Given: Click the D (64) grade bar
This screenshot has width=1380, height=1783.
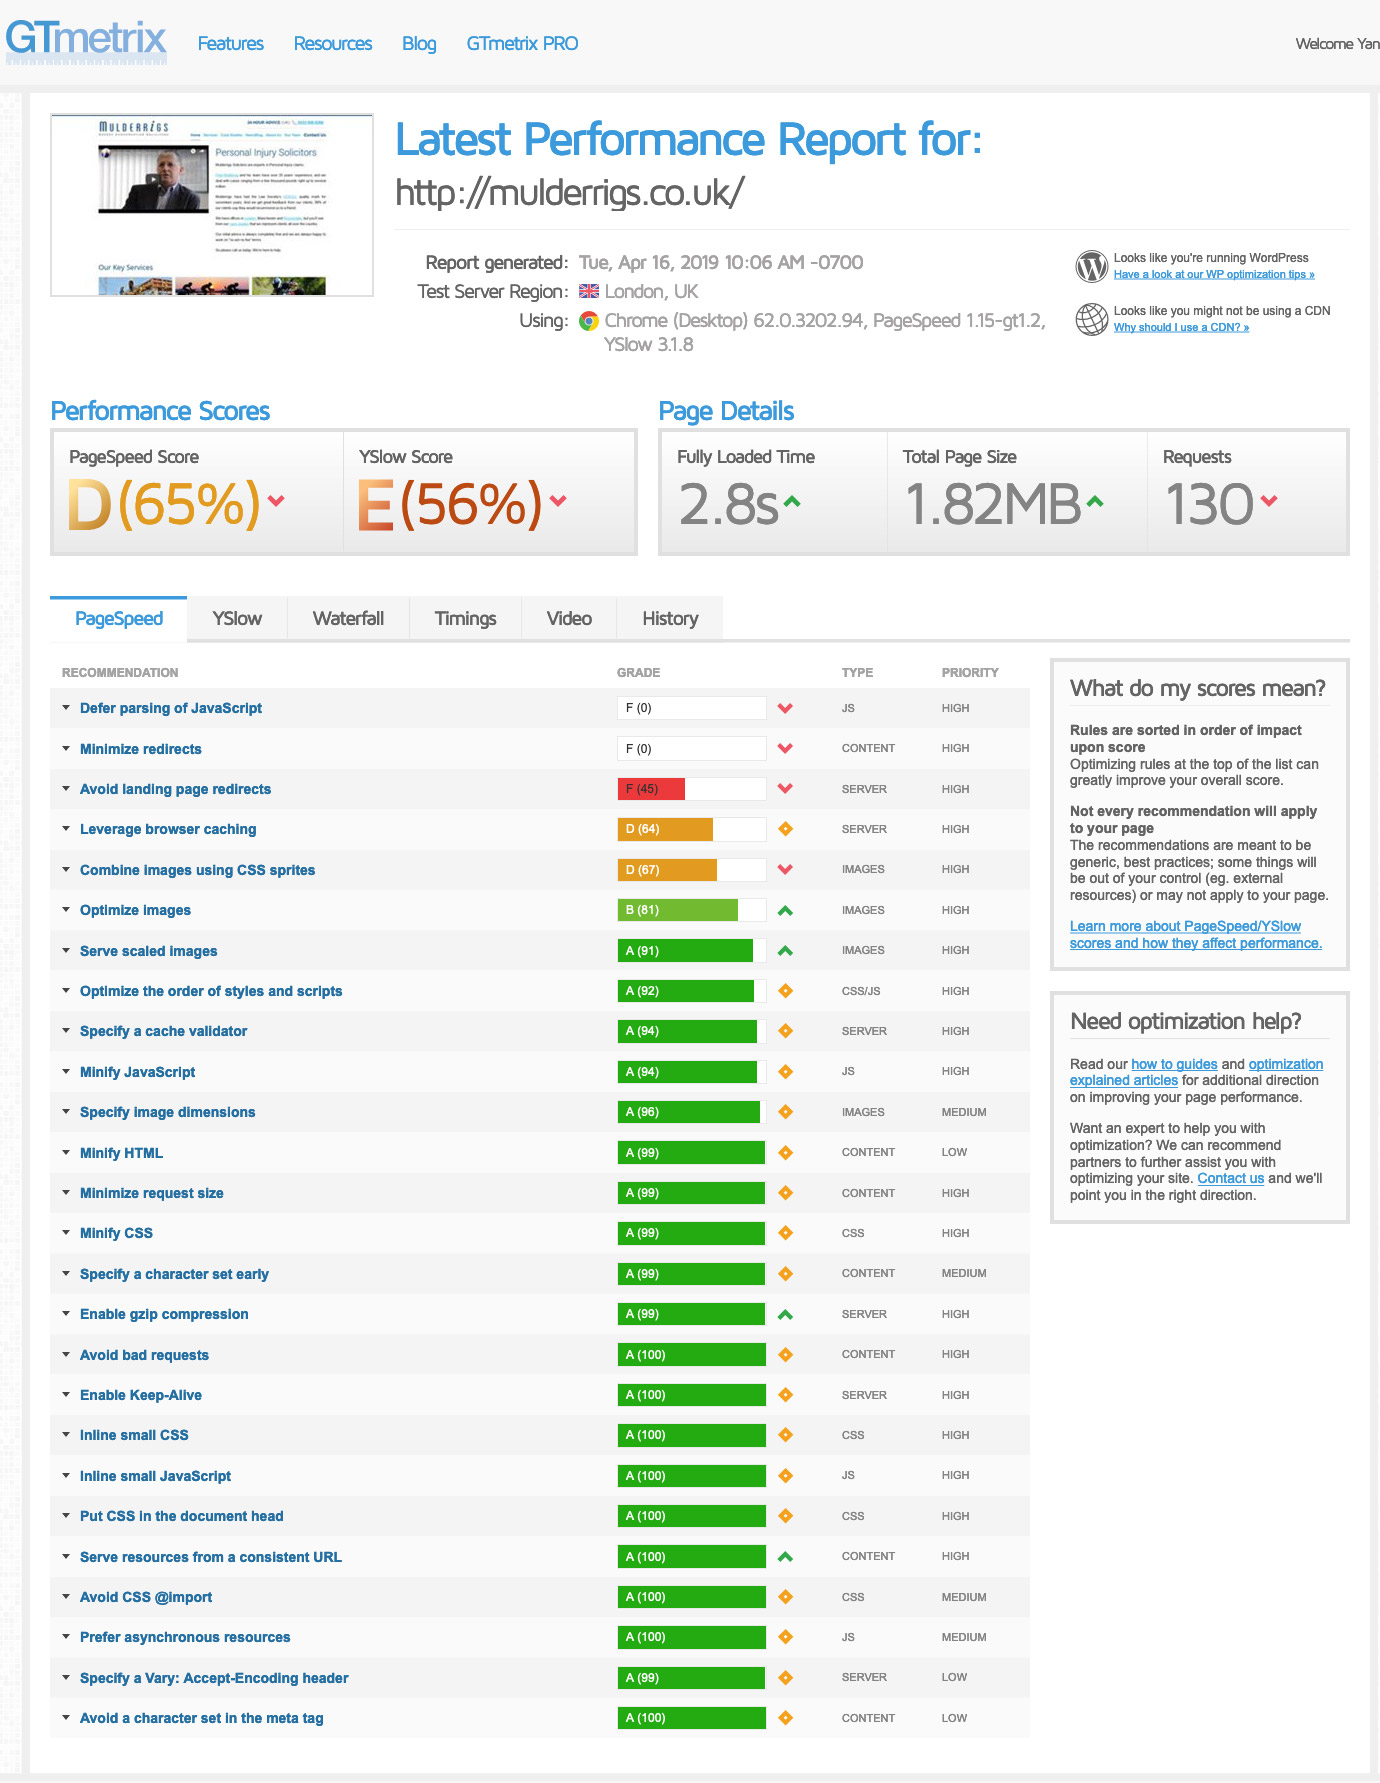Looking at the screenshot, I should click(x=692, y=829).
